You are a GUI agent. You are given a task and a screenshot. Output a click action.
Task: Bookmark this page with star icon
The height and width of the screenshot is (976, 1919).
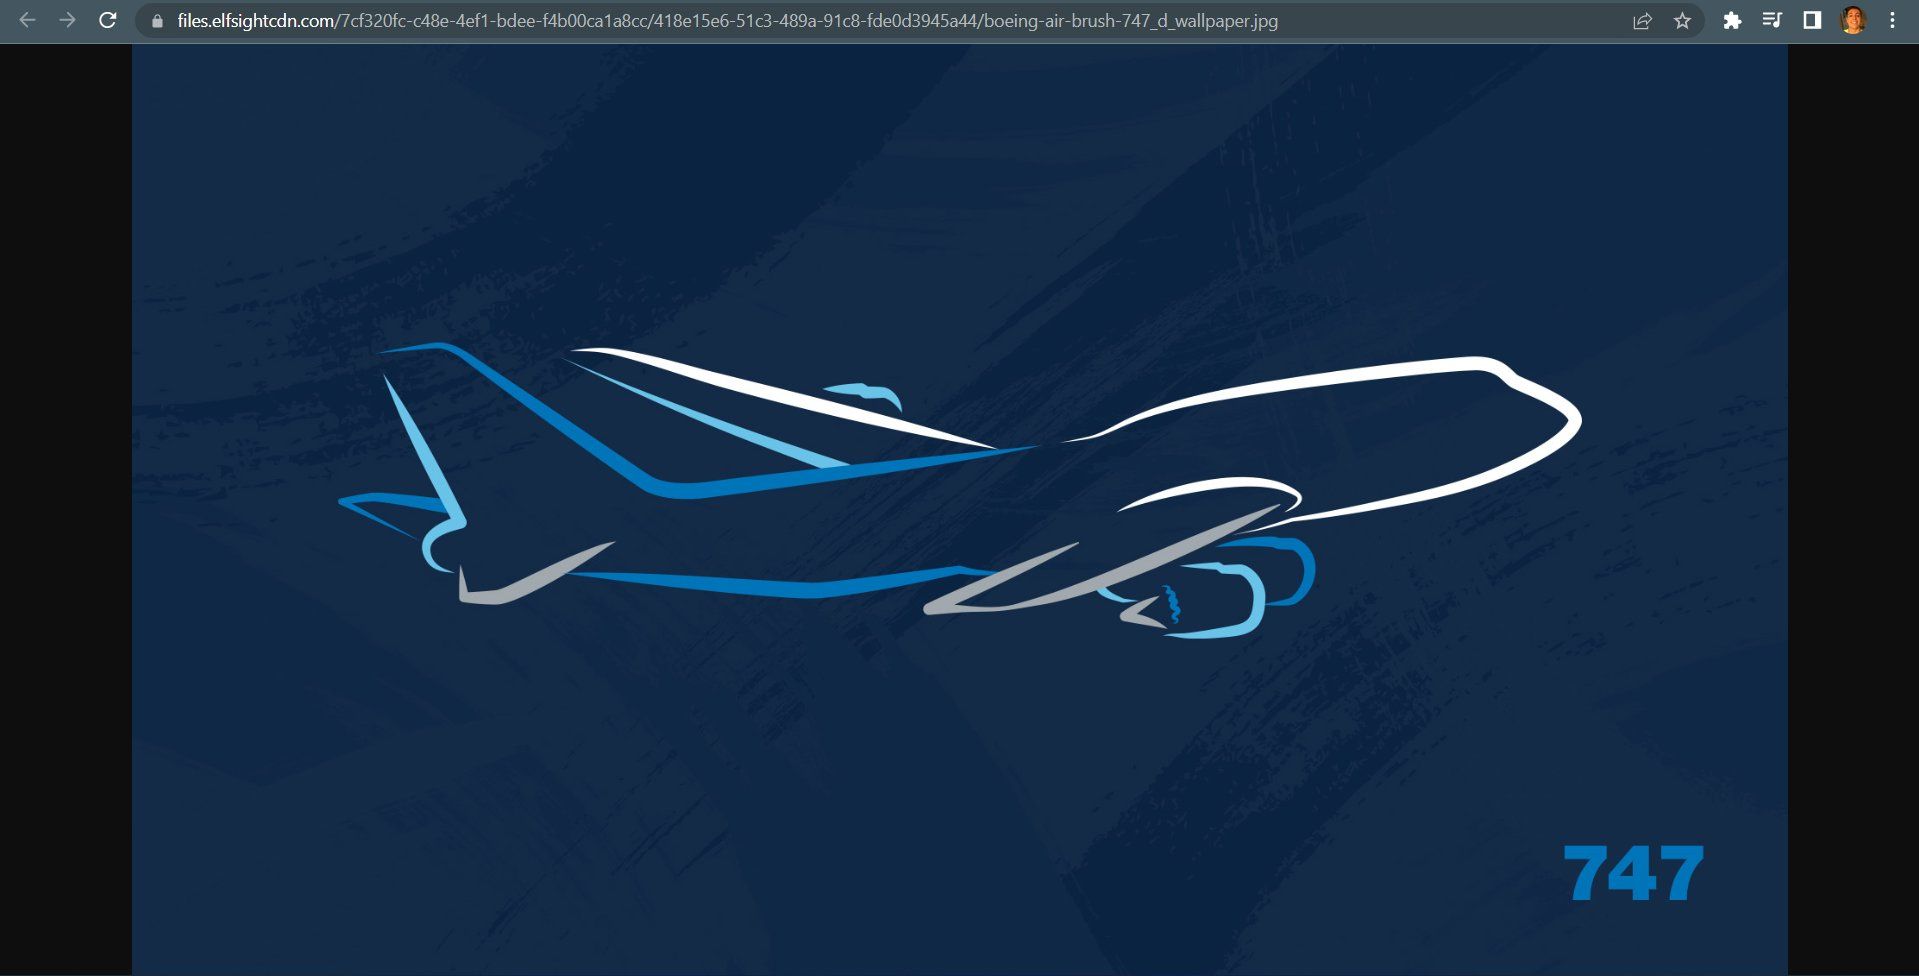tap(1683, 21)
